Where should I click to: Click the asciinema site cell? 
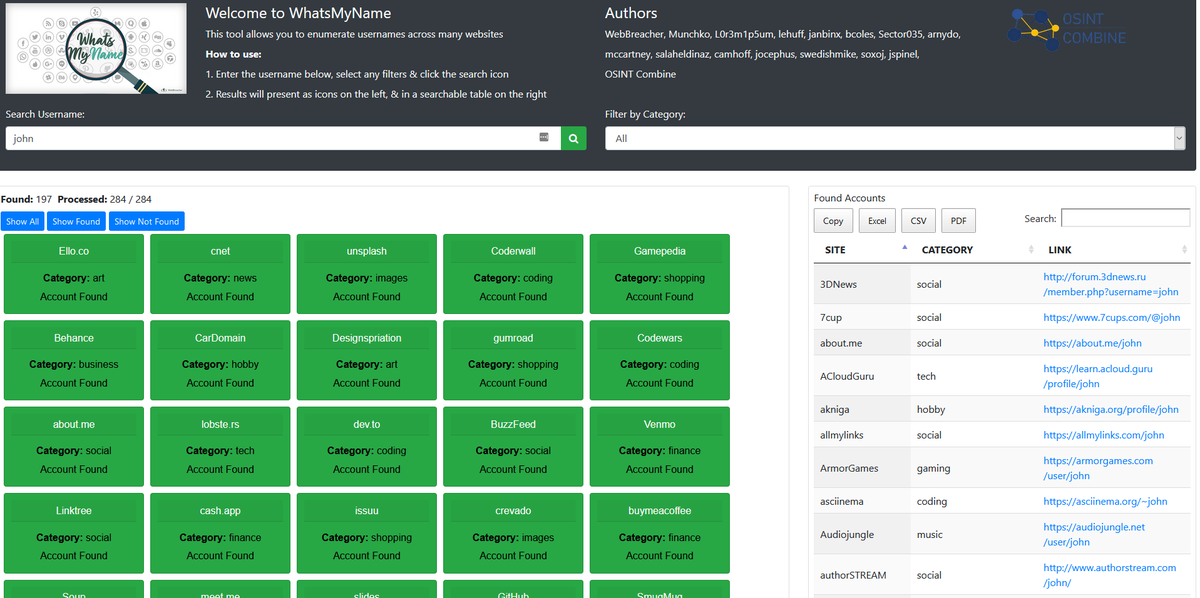point(862,501)
